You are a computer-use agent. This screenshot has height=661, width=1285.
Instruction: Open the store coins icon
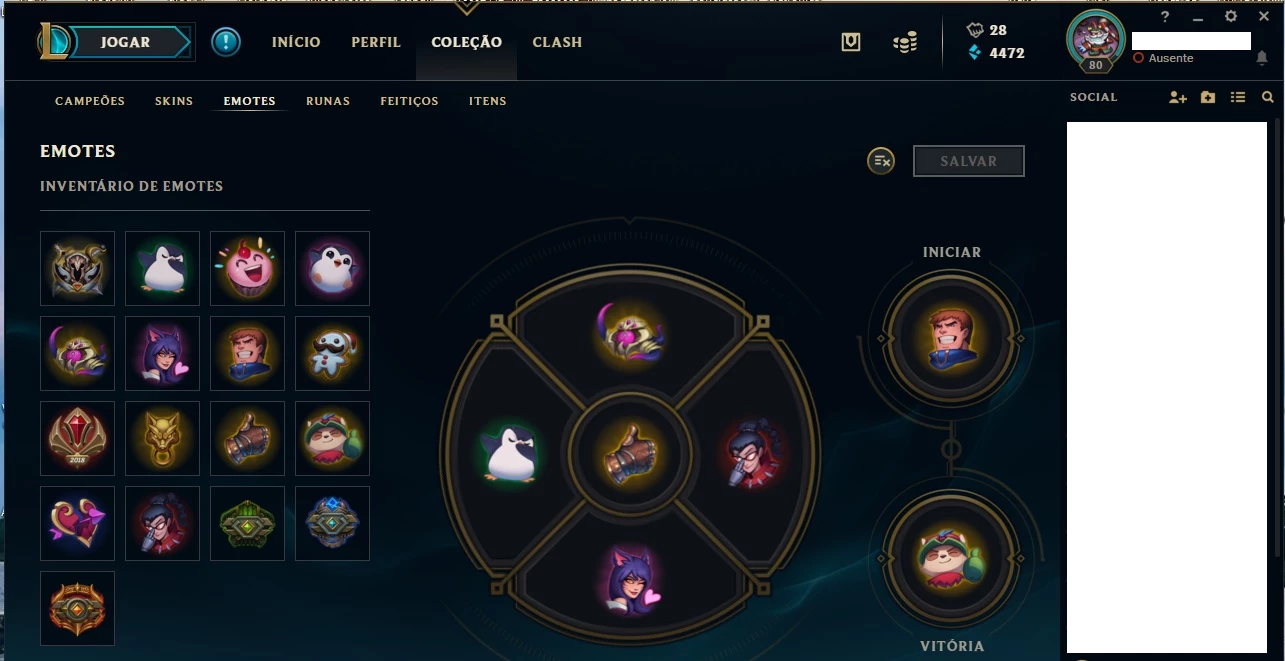point(905,42)
